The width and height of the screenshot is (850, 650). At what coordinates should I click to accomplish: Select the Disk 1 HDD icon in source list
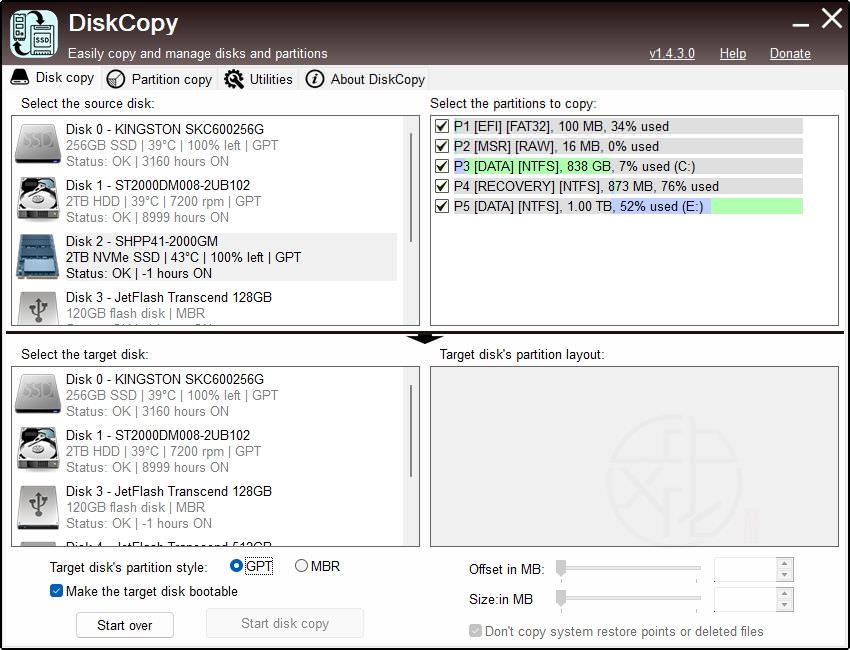(x=38, y=200)
